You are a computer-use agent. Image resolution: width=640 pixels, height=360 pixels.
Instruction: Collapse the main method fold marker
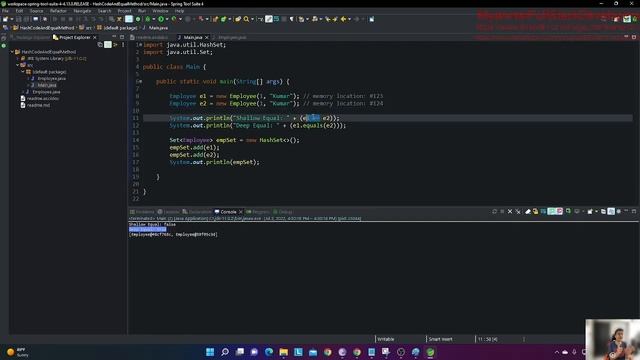tap(140, 81)
